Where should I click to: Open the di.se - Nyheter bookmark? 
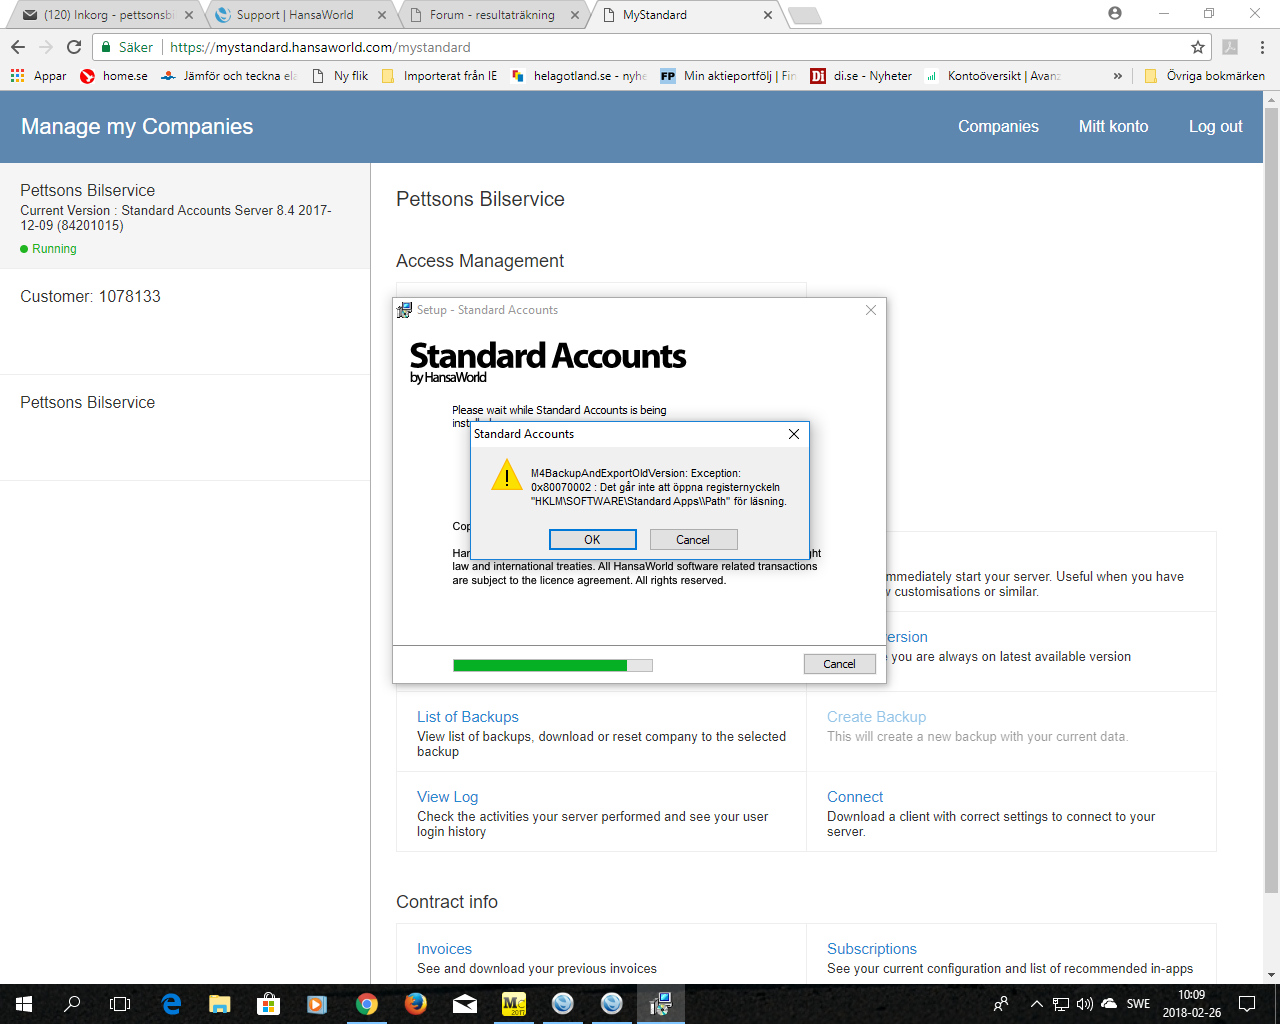pyautogui.click(x=862, y=76)
